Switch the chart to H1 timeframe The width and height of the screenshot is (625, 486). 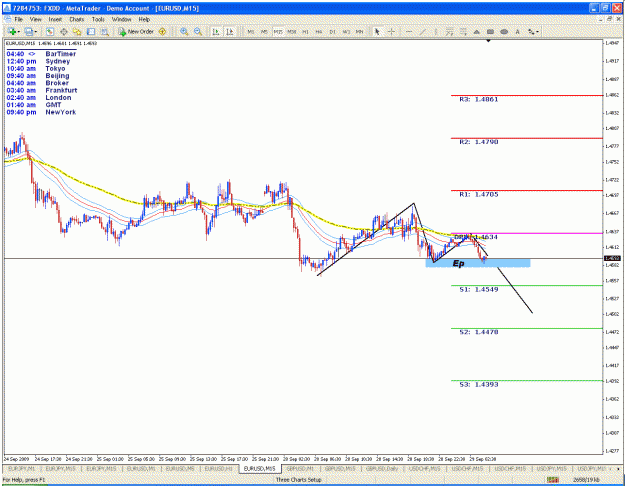click(305, 31)
